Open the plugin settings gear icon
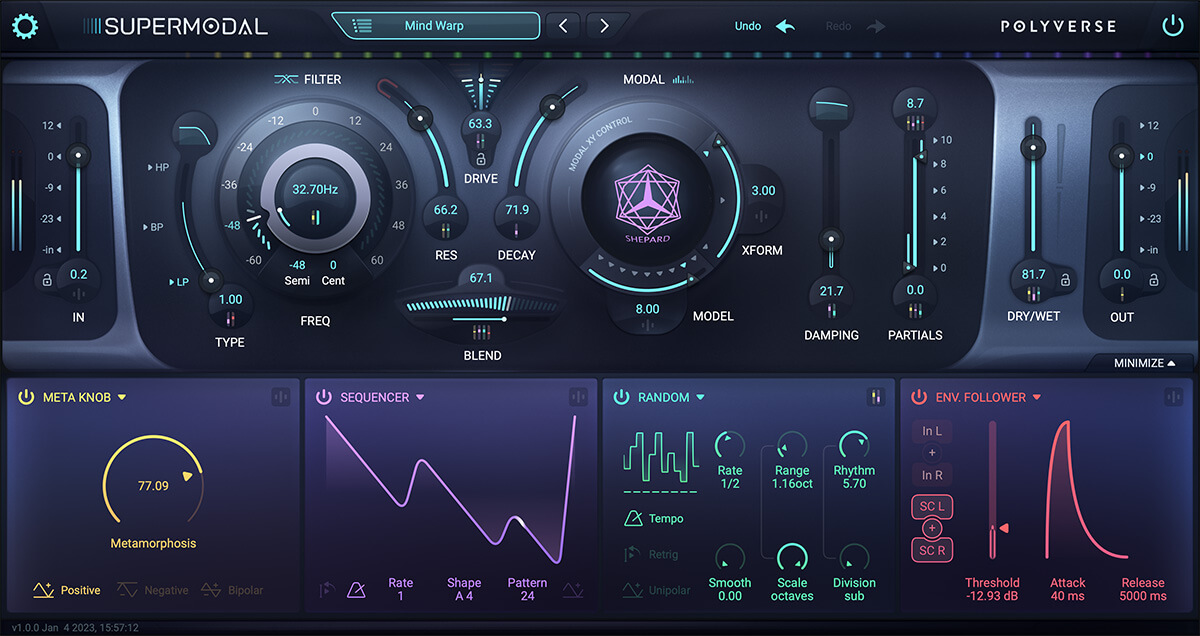 [24, 26]
